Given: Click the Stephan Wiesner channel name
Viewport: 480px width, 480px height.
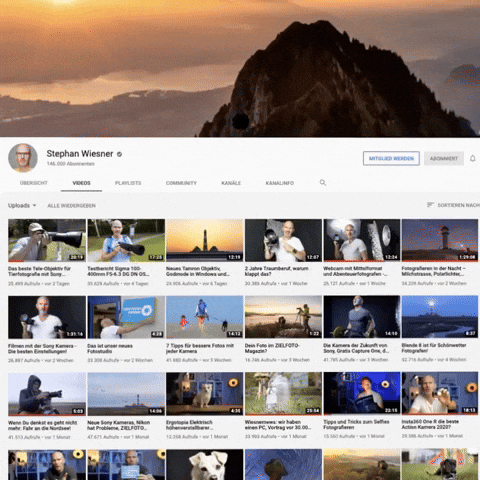Looking at the screenshot, I should point(80,154).
